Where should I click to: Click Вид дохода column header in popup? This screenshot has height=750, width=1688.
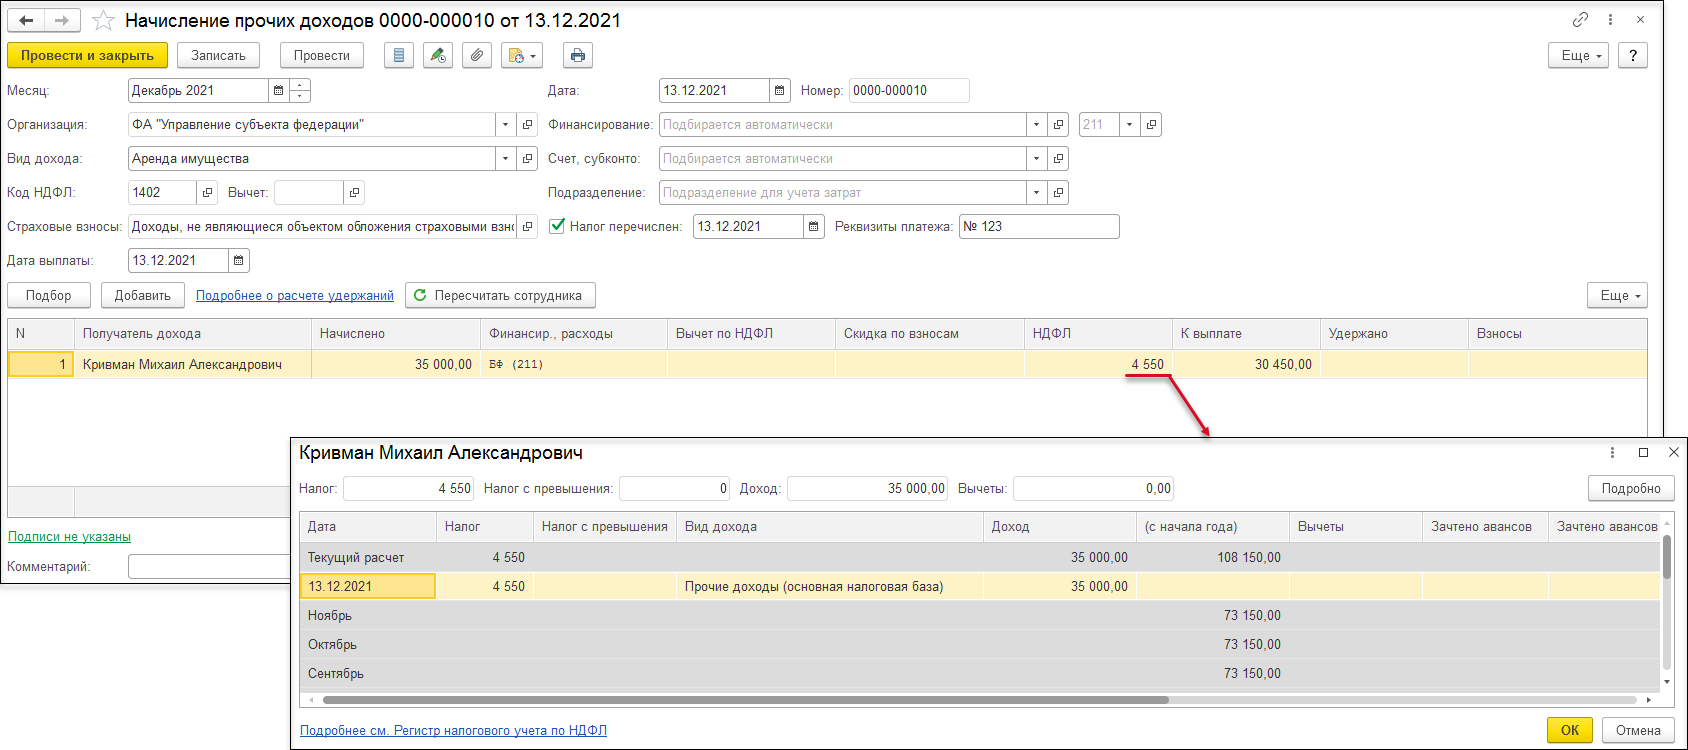click(x=830, y=527)
